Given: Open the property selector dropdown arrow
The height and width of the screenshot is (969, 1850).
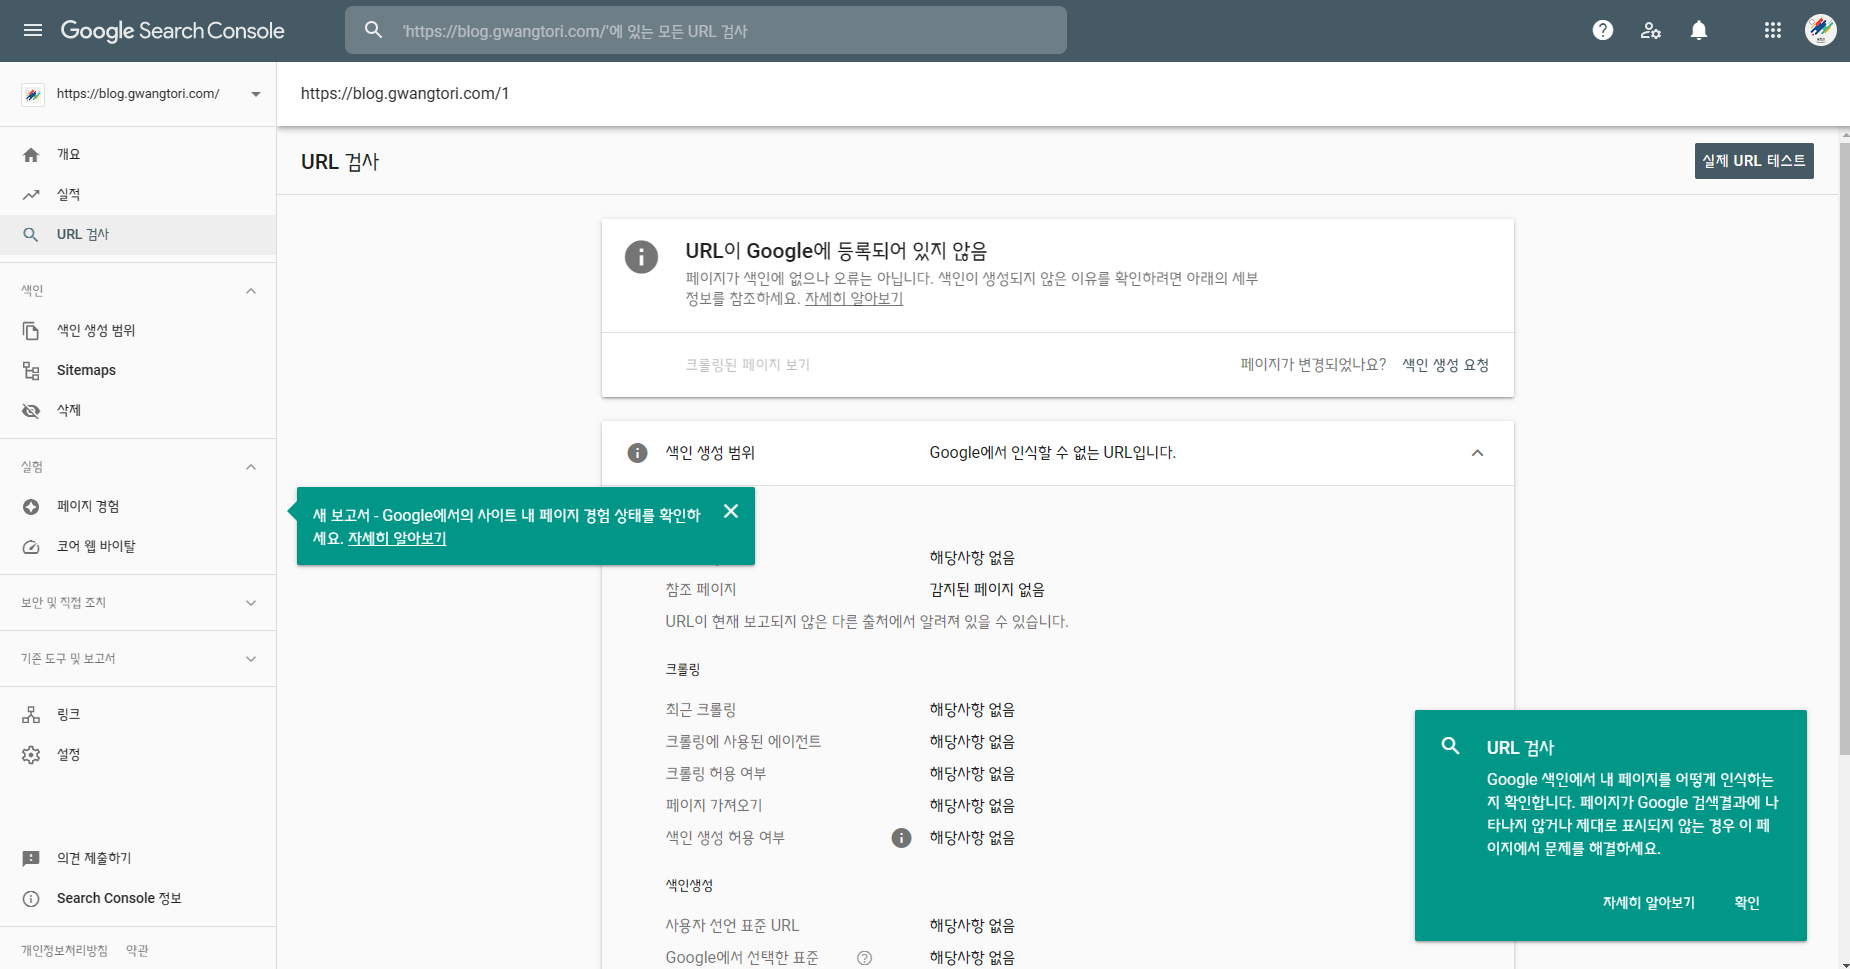Looking at the screenshot, I should point(256,94).
